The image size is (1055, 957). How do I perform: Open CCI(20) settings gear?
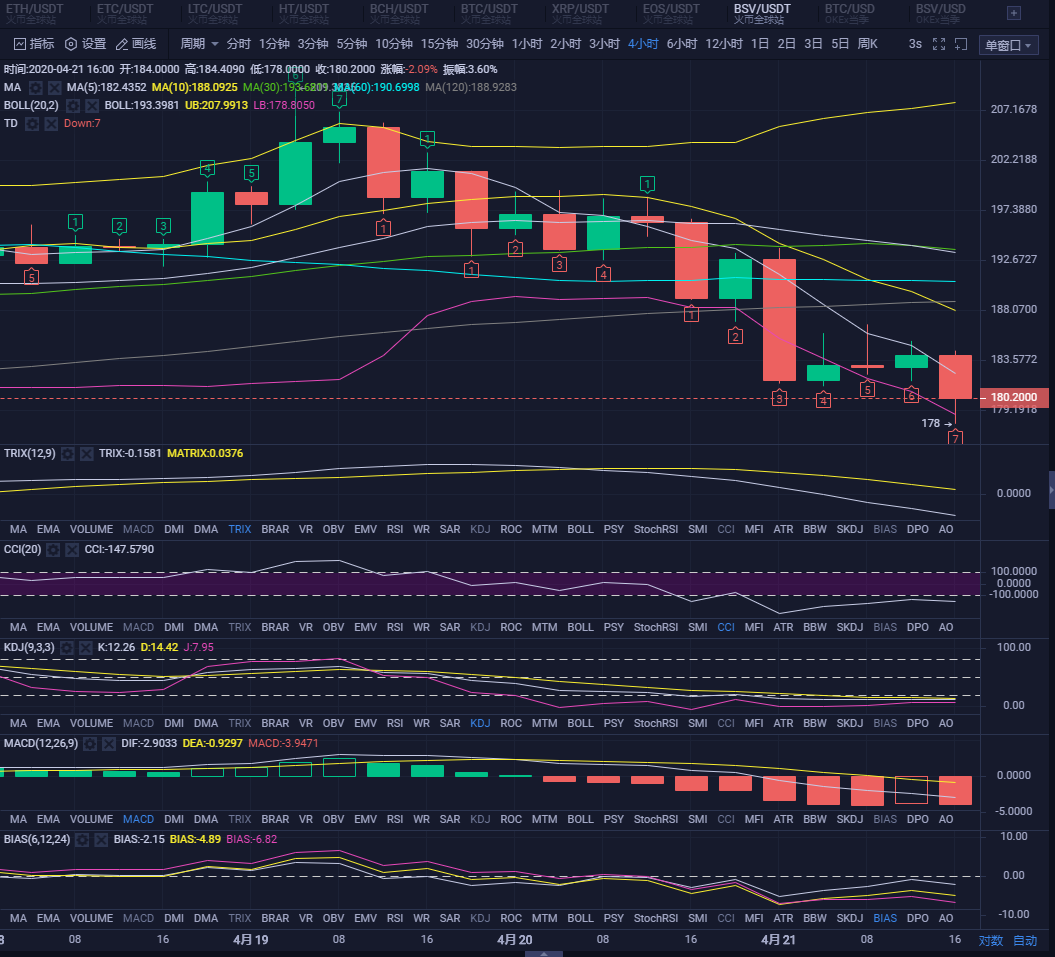53,550
